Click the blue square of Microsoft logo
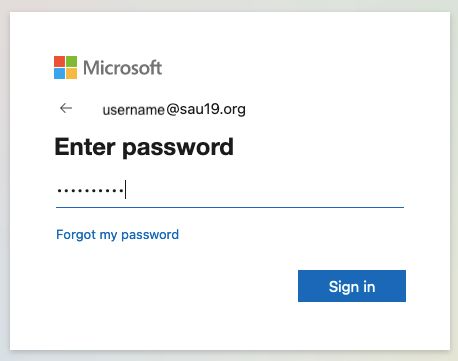This screenshot has width=458, height=361. pyautogui.click(x=59, y=73)
